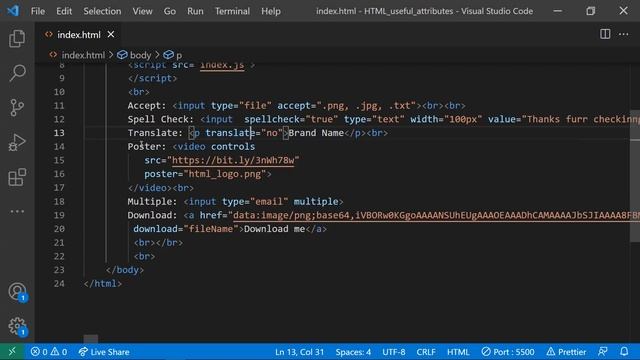Open the View menu
This screenshot has width=640, height=360.
click(x=142, y=11)
